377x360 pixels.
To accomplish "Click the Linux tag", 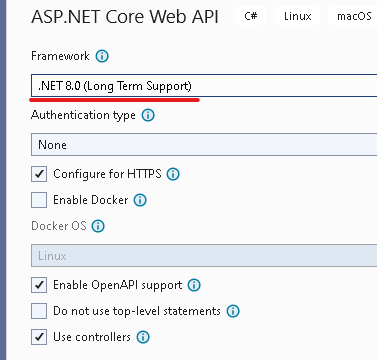I will point(297,16).
